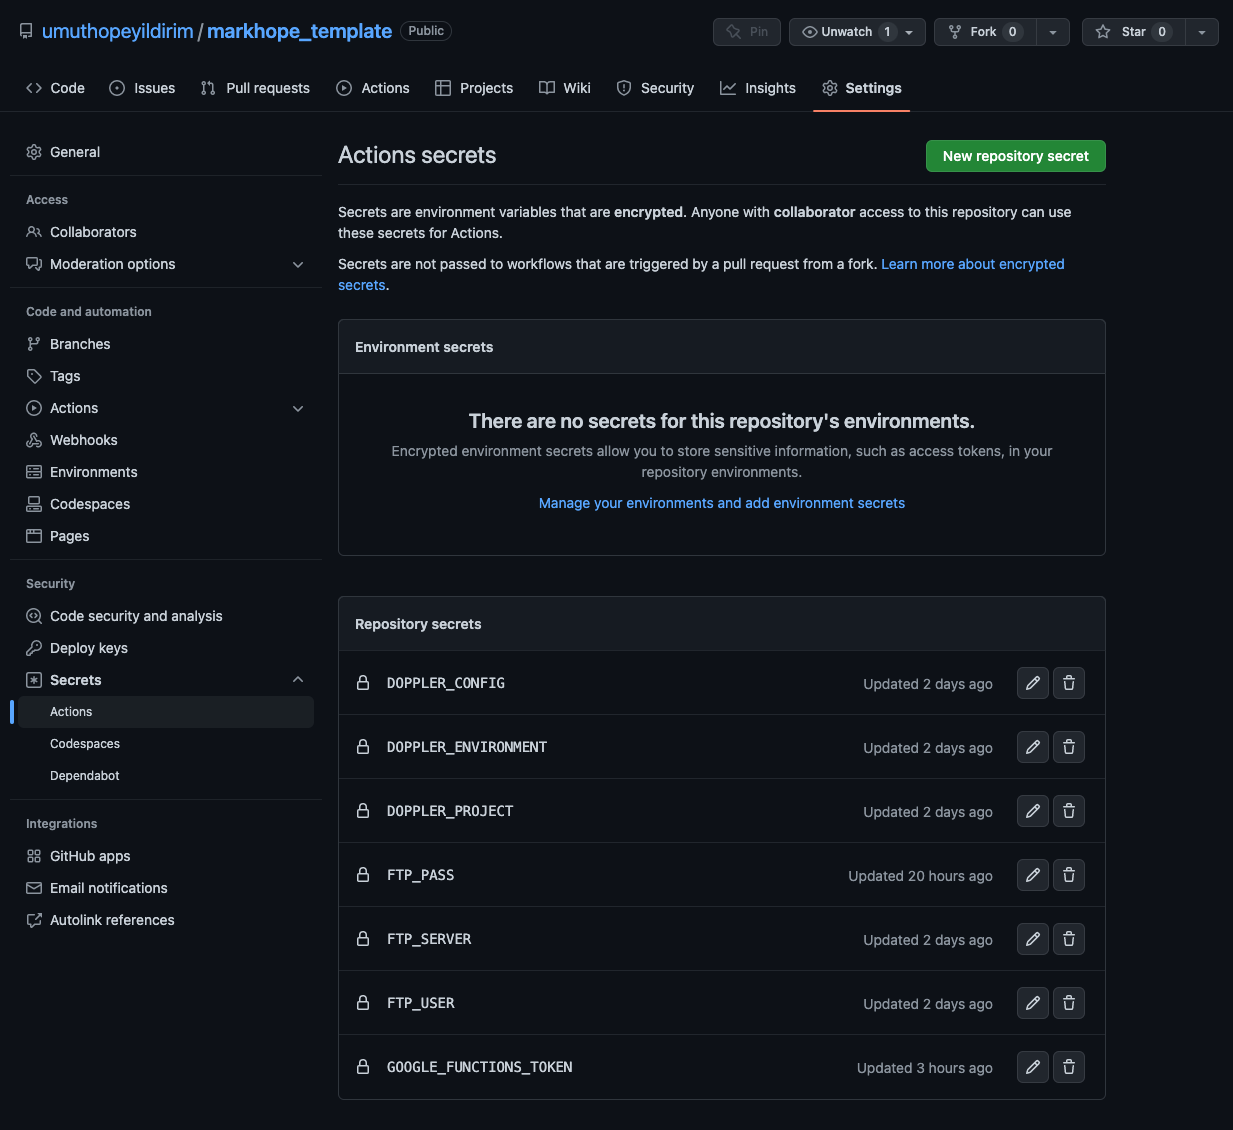The image size is (1233, 1130).
Task: Select Deploy keys in the Security section
Action: [x=88, y=647]
